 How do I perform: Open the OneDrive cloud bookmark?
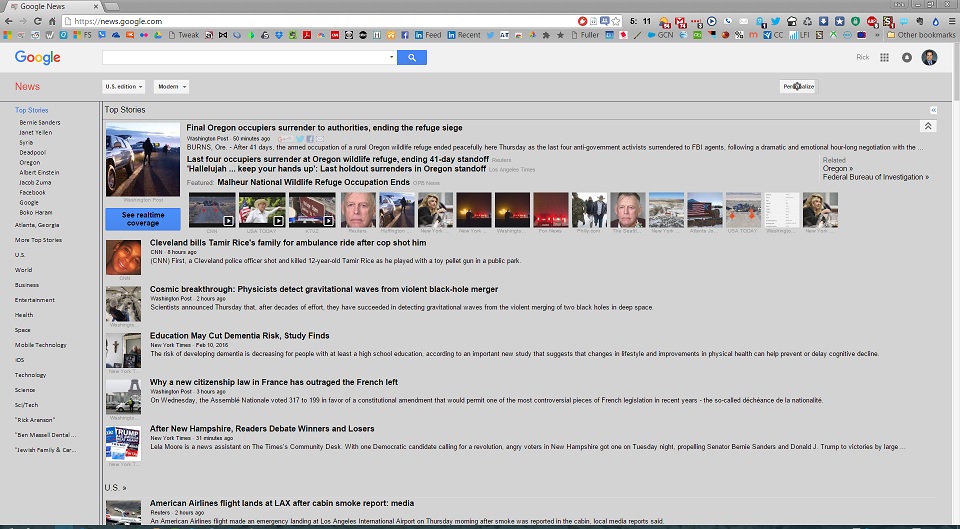pyautogui.click(x=115, y=36)
